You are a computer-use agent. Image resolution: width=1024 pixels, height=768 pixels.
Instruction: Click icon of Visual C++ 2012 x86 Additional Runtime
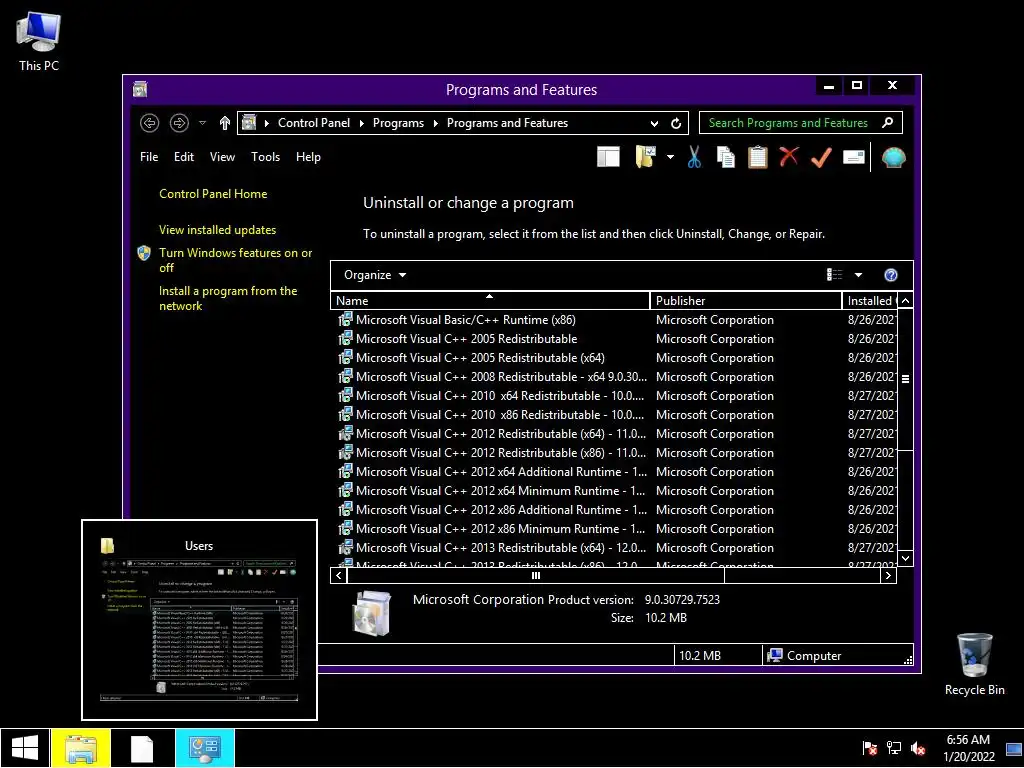(x=345, y=509)
